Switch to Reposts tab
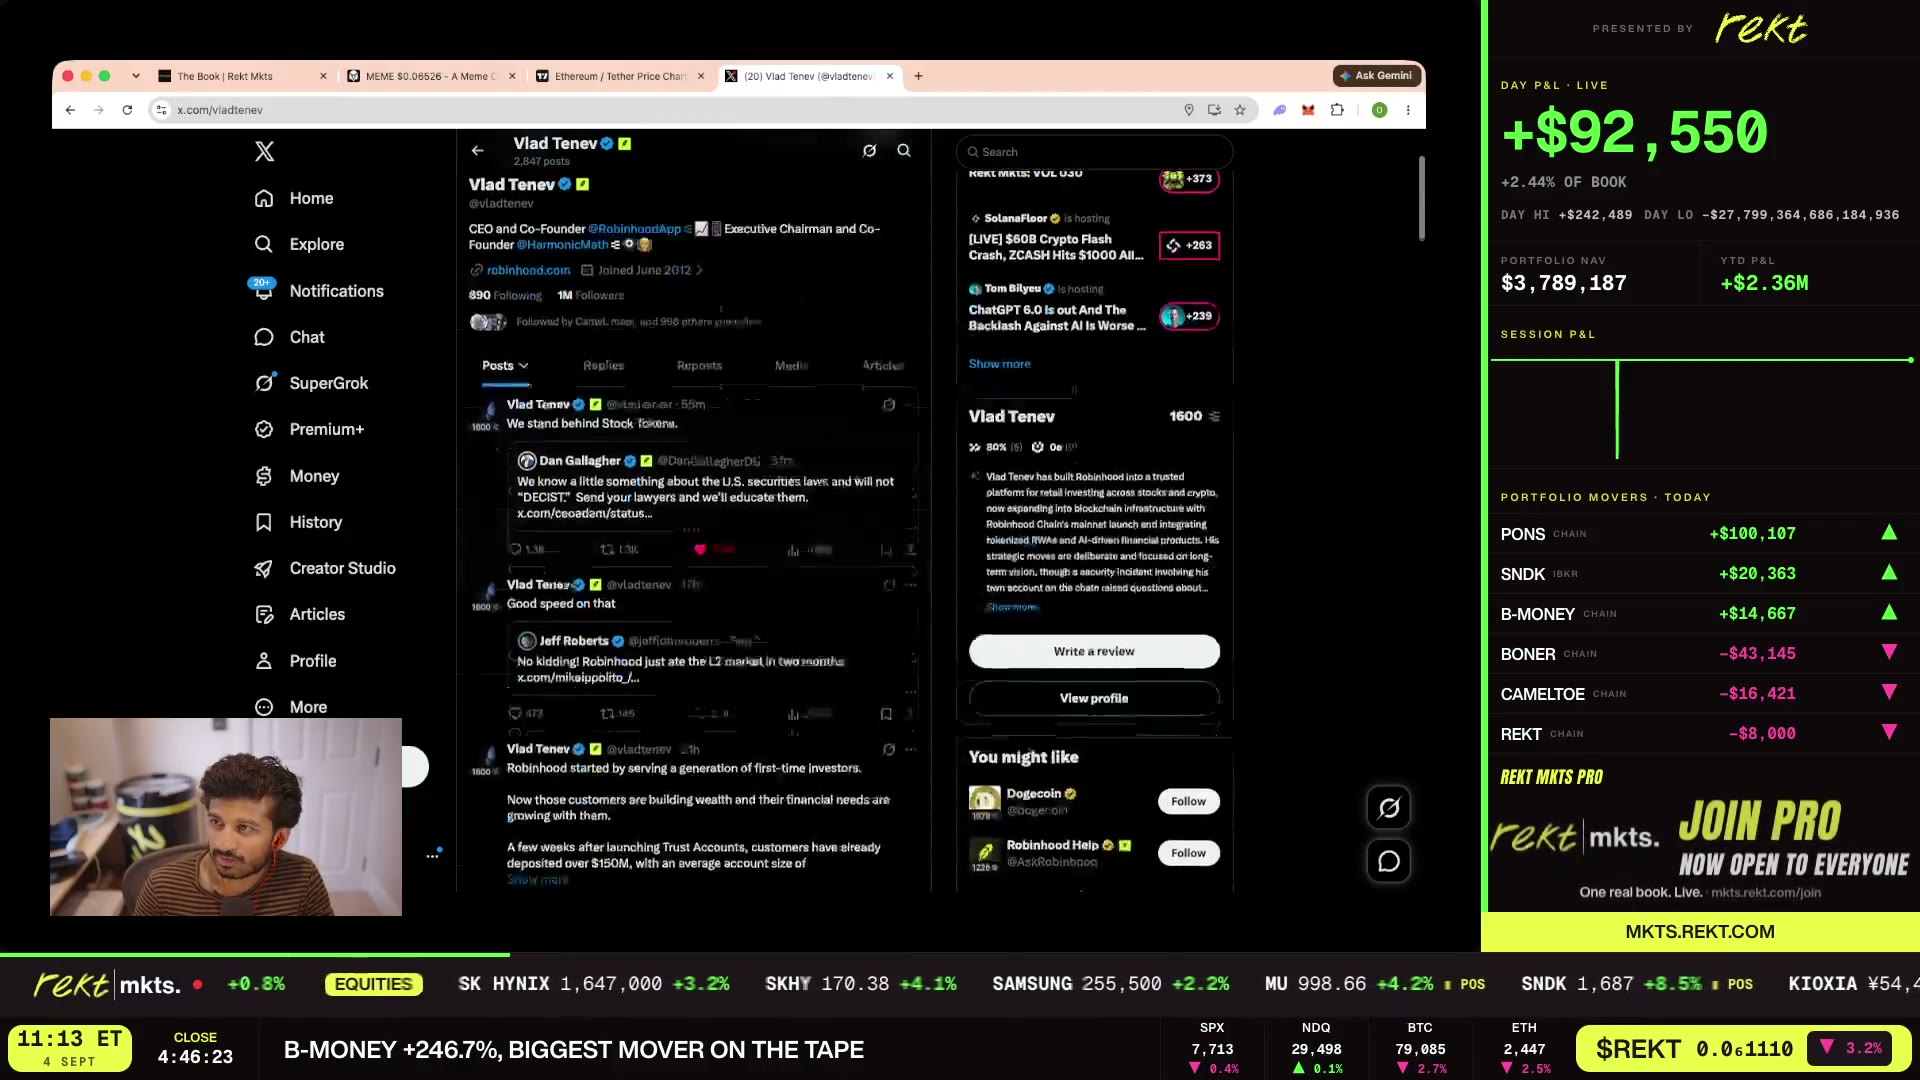The width and height of the screenshot is (1920, 1080). [x=699, y=366]
